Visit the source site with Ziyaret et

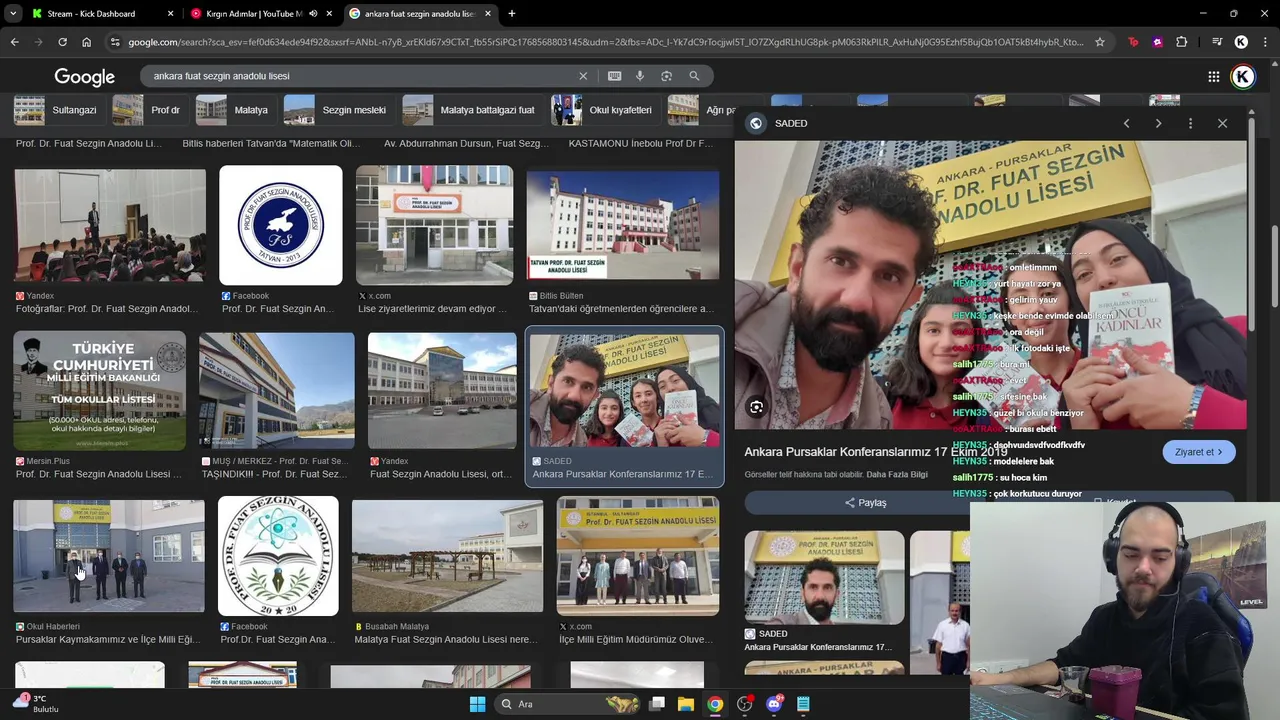click(x=1198, y=452)
